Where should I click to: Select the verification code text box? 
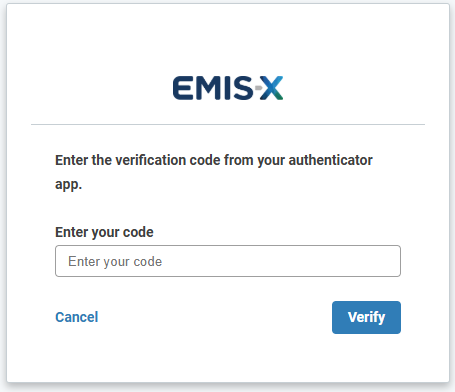point(228,261)
